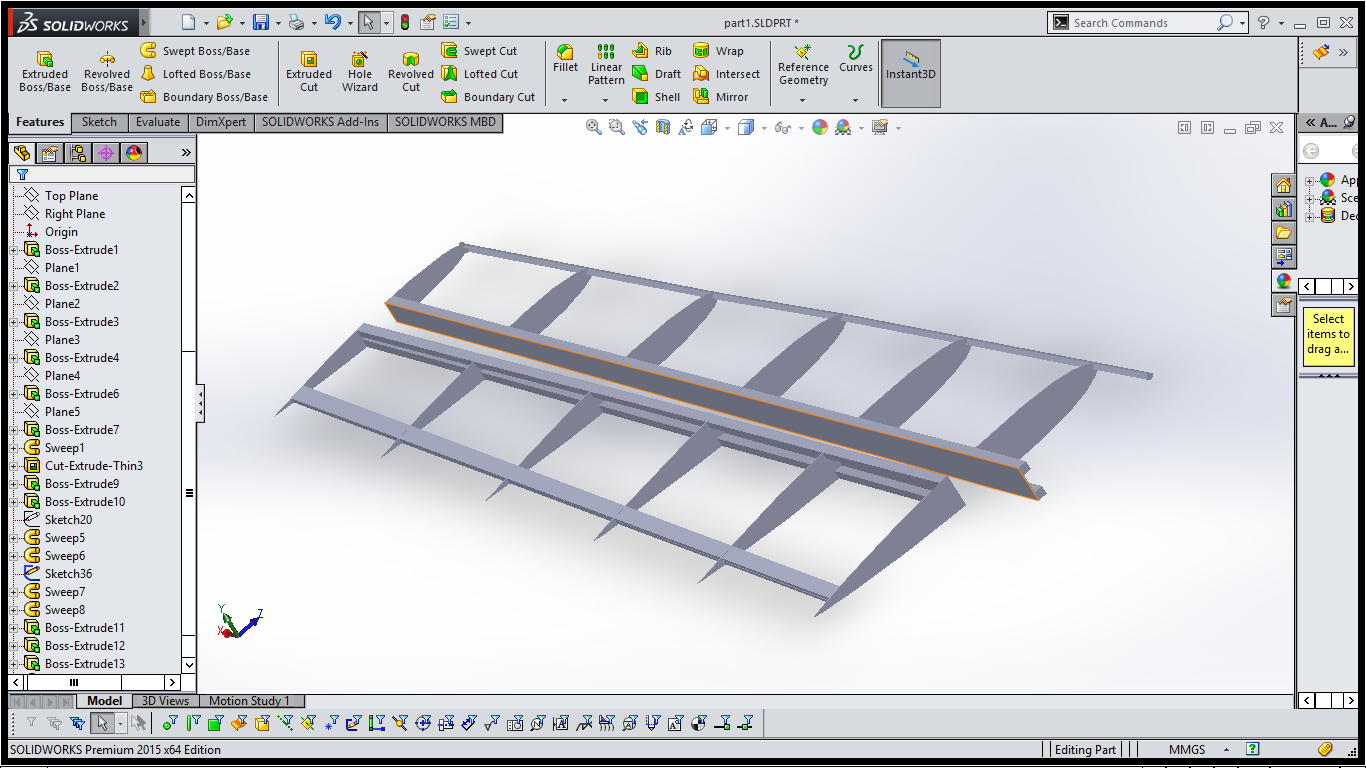The image size is (1366, 768).
Task: Click the Shell feature tool
Action: 656,97
